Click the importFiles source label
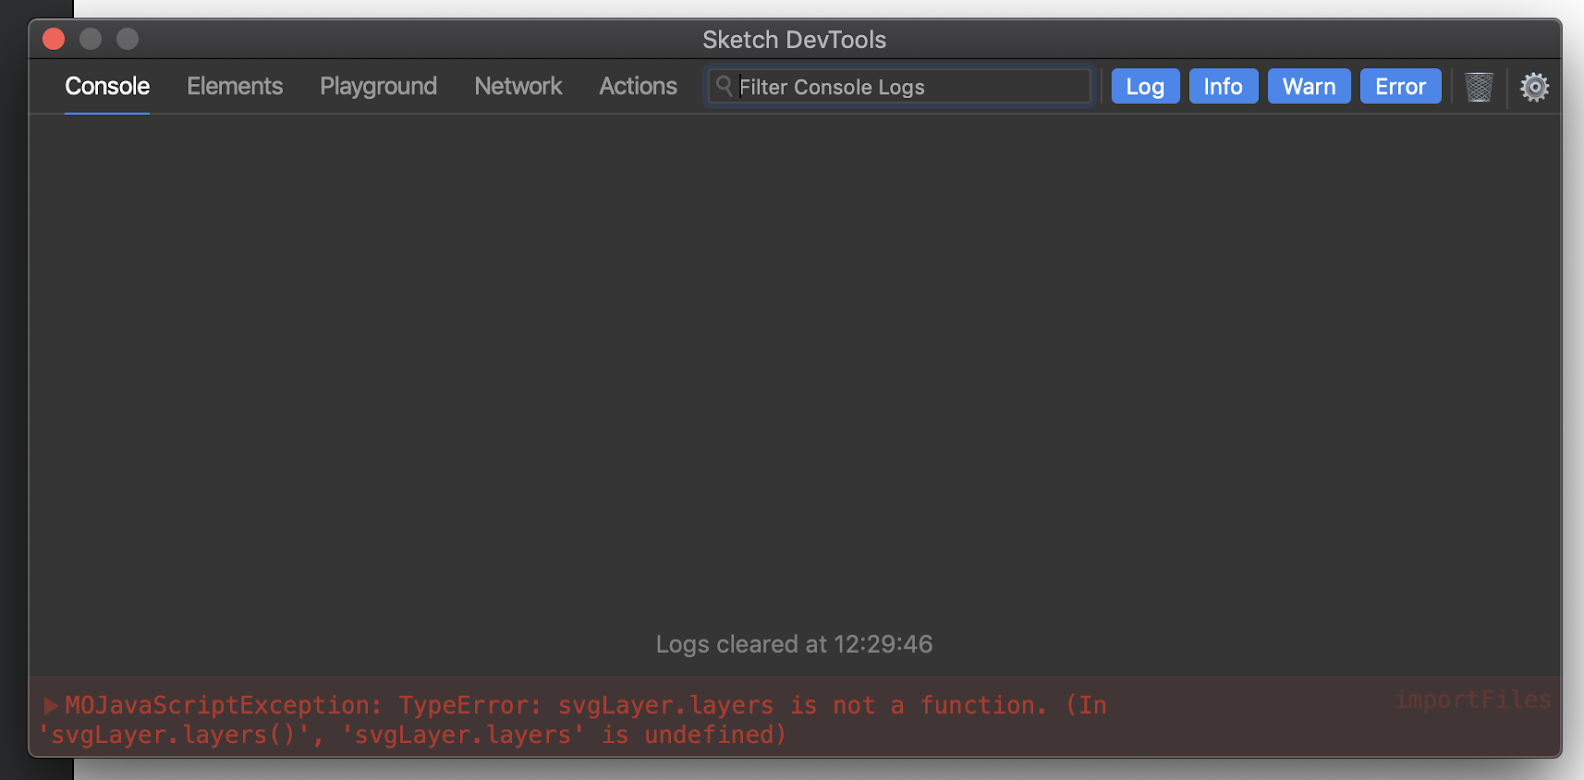This screenshot has width=1584, height=780. point(1473,700)
